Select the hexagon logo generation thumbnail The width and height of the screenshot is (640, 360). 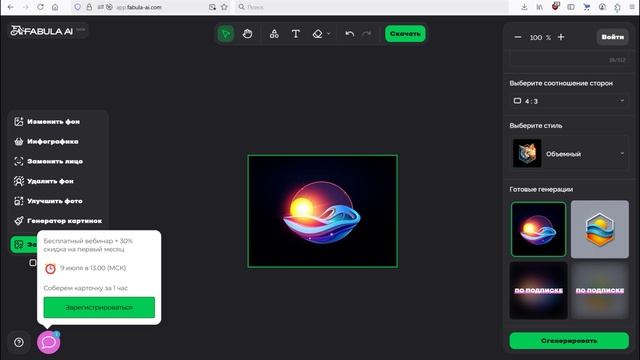600,229
